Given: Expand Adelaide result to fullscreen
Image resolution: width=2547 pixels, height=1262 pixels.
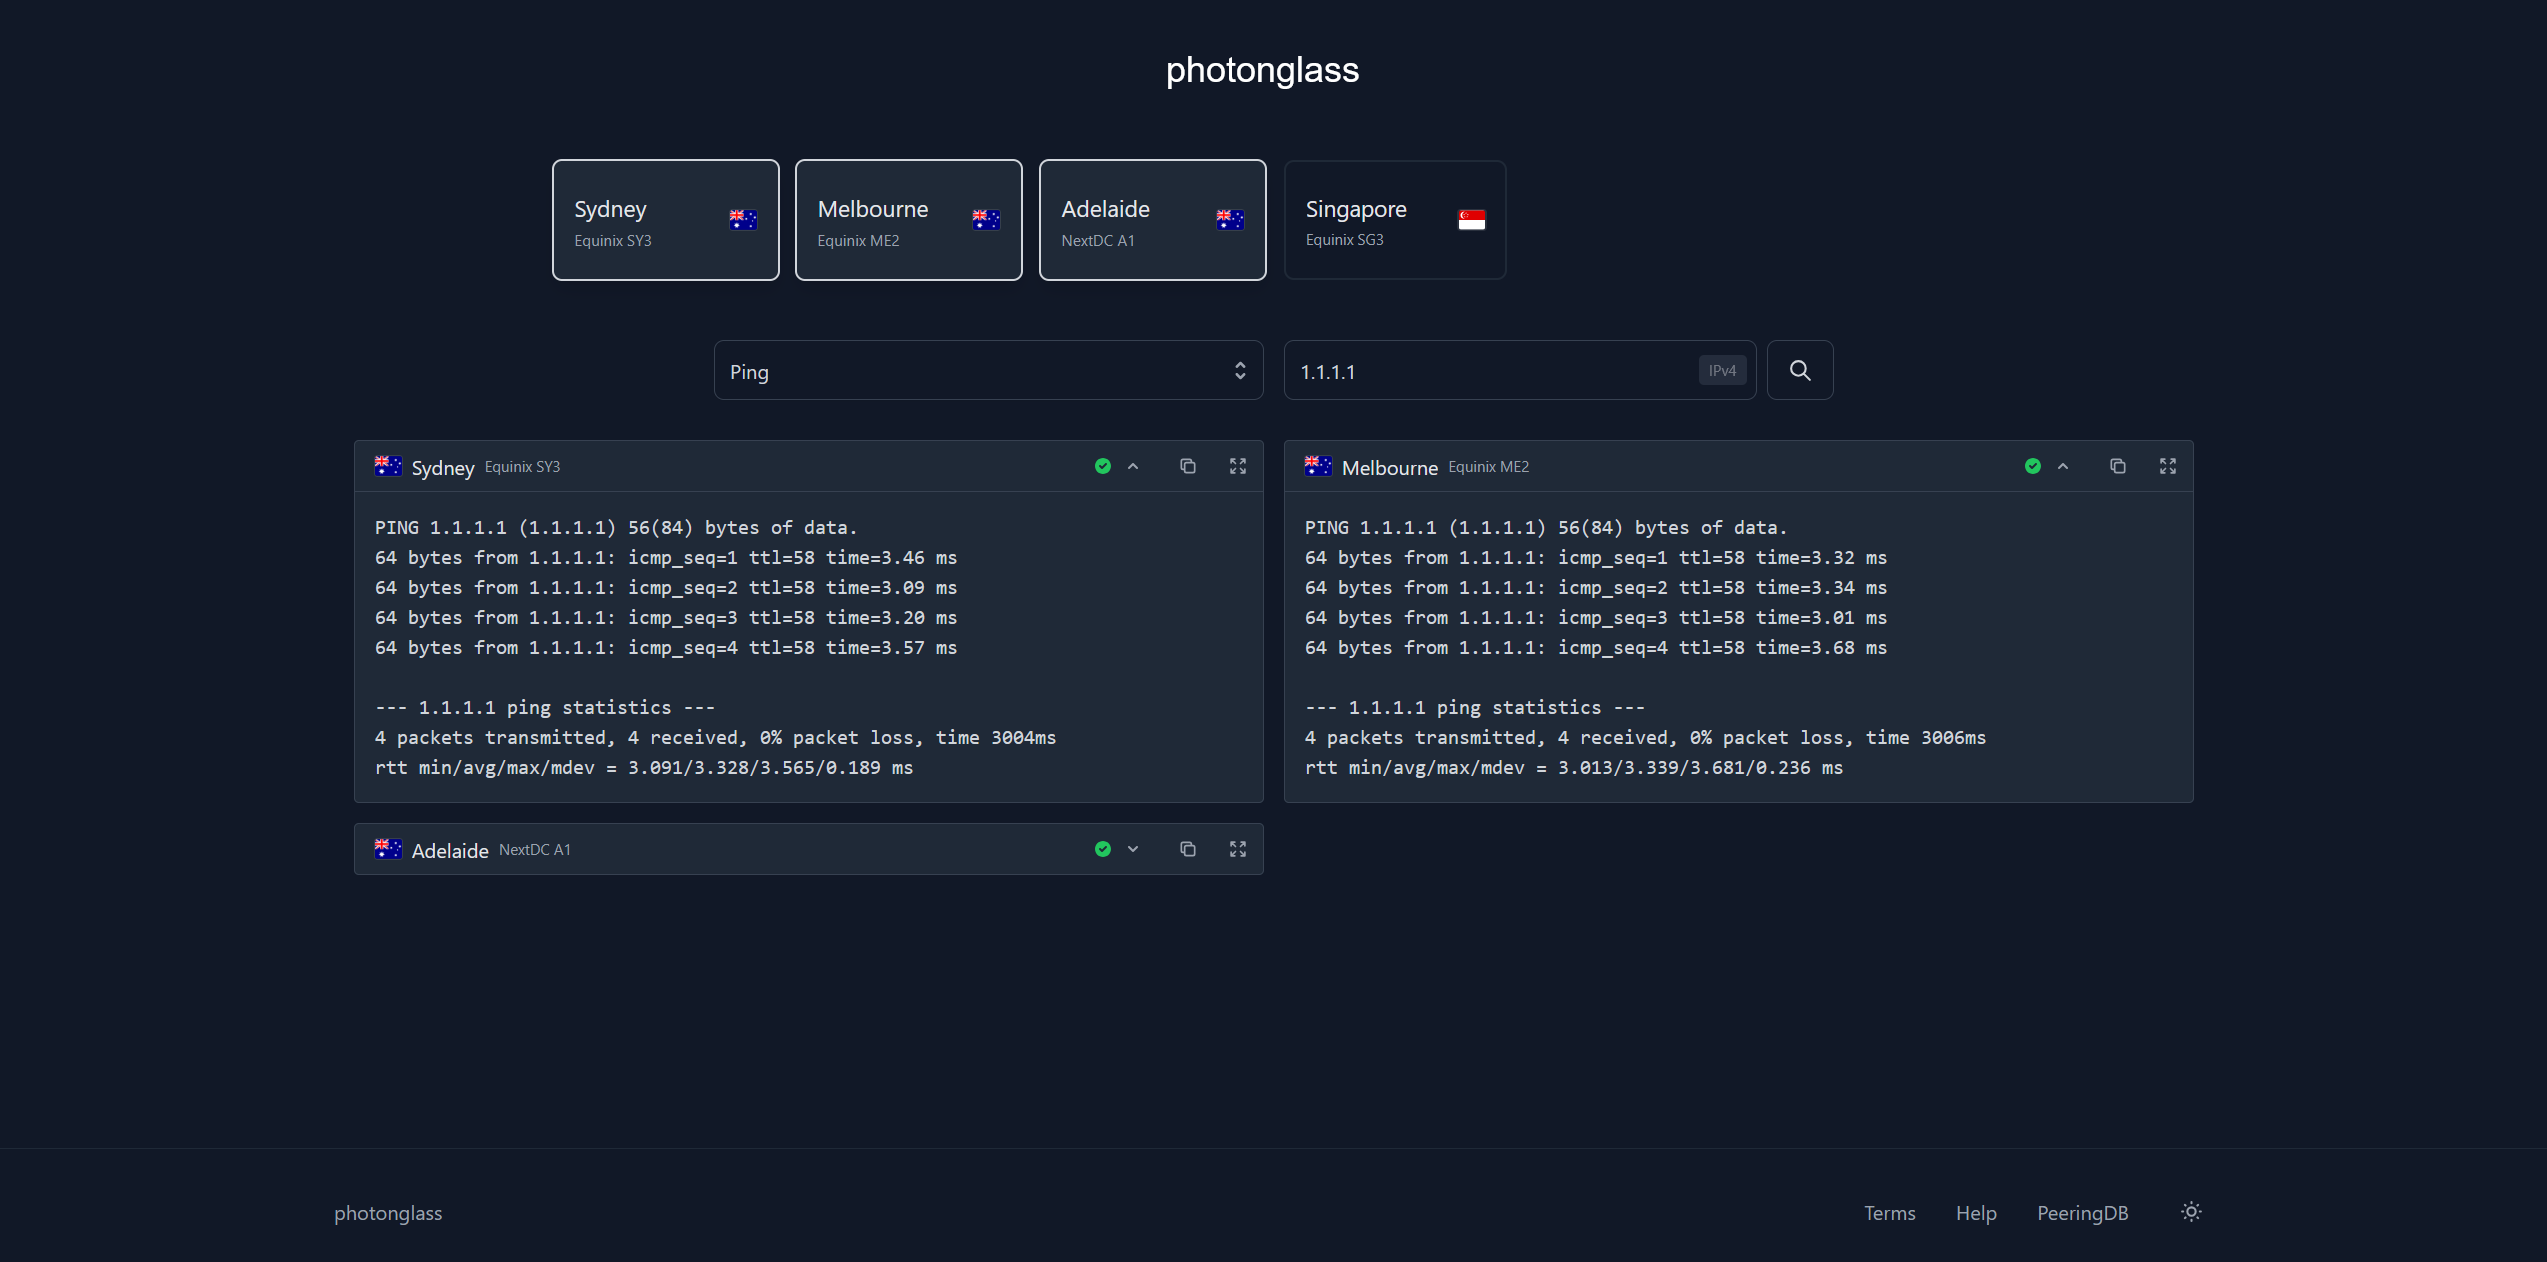Looking at the screenshot, I should click(x=1238, y=849).
